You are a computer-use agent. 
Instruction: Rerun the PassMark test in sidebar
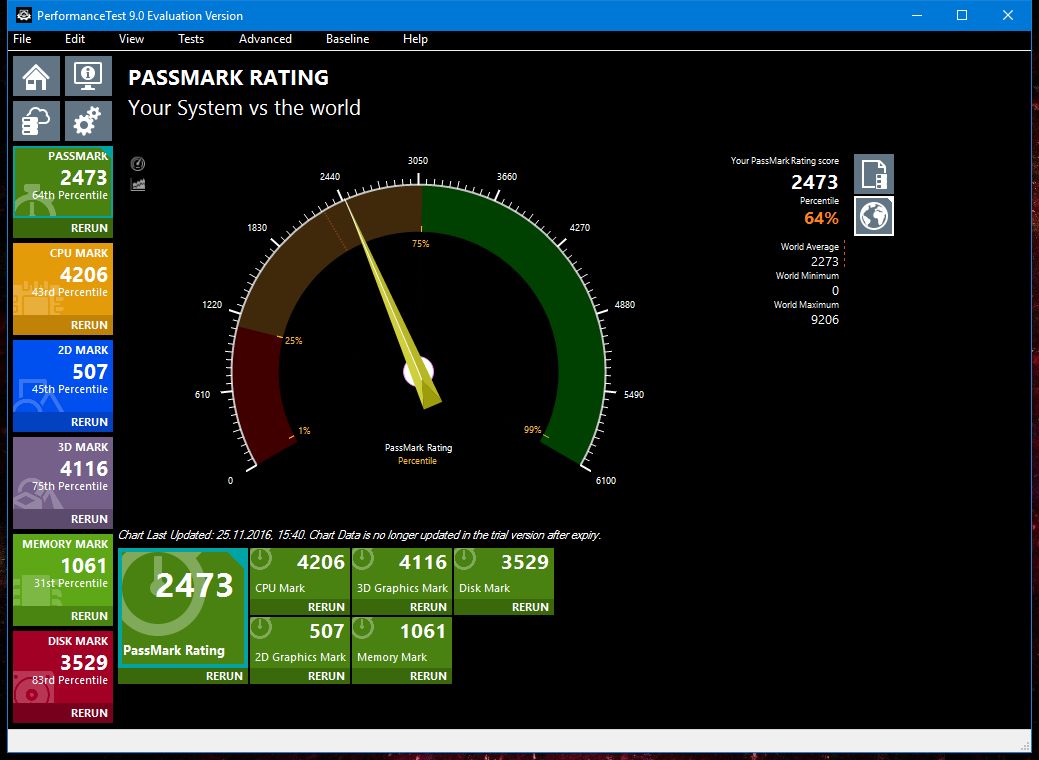coord(89,228)
